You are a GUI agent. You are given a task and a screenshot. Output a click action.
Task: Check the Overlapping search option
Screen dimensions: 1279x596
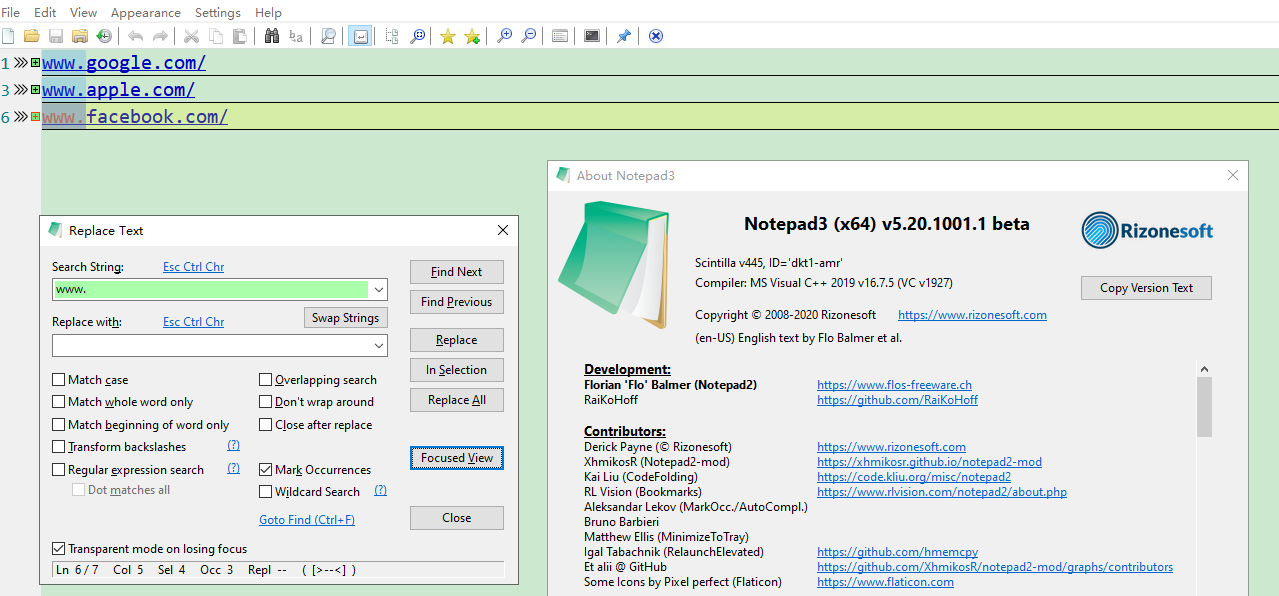[x=266, y=380]
